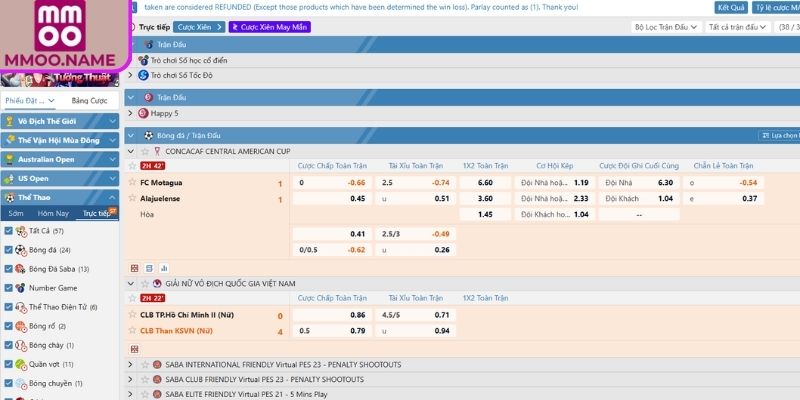Screen dimensions: 800x400
Task: Toggle the Number Game checkbox
Action: pos(9,288)
